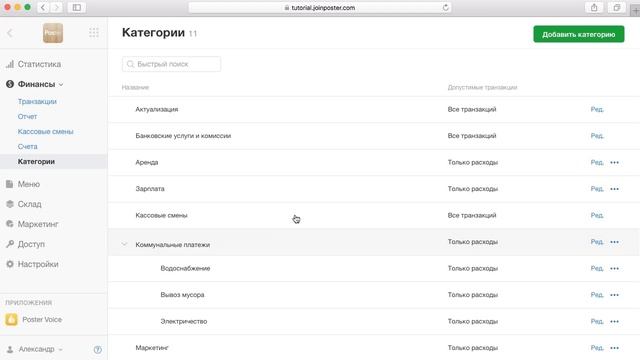Open Кассовые смены in sidebar
This screenshot has height=360, width=640.
point(45,131)
